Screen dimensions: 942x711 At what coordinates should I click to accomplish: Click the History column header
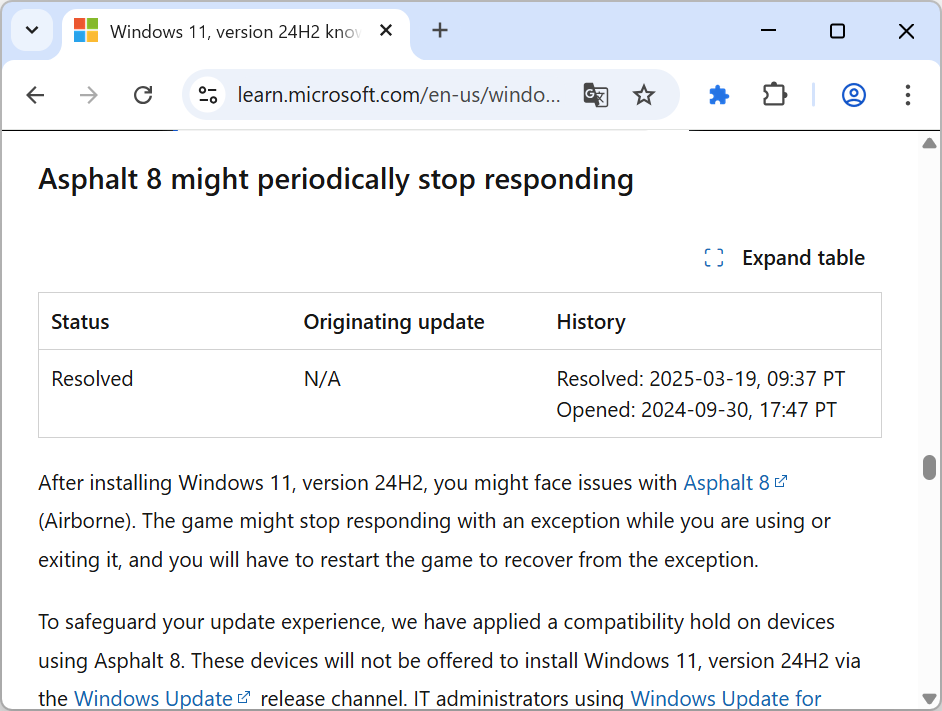click(x=591, y=322)
